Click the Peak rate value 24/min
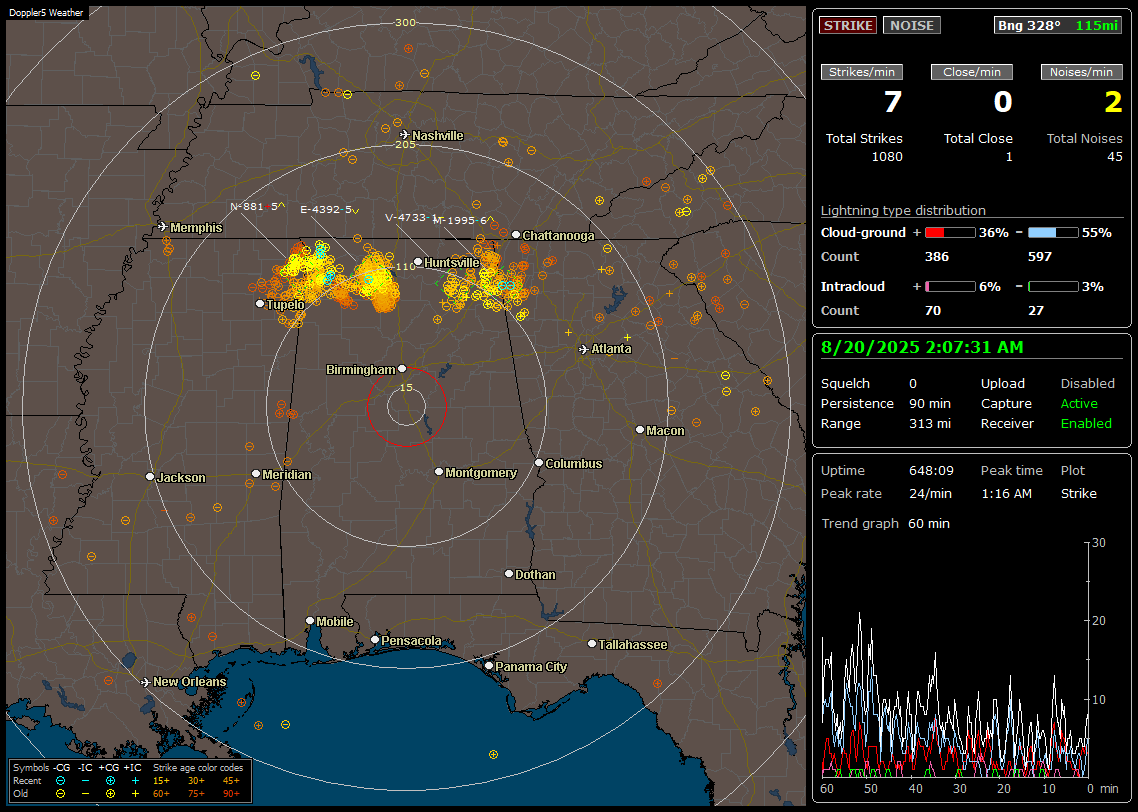This screenshot has width=1138, height=812. pos(931,493)
